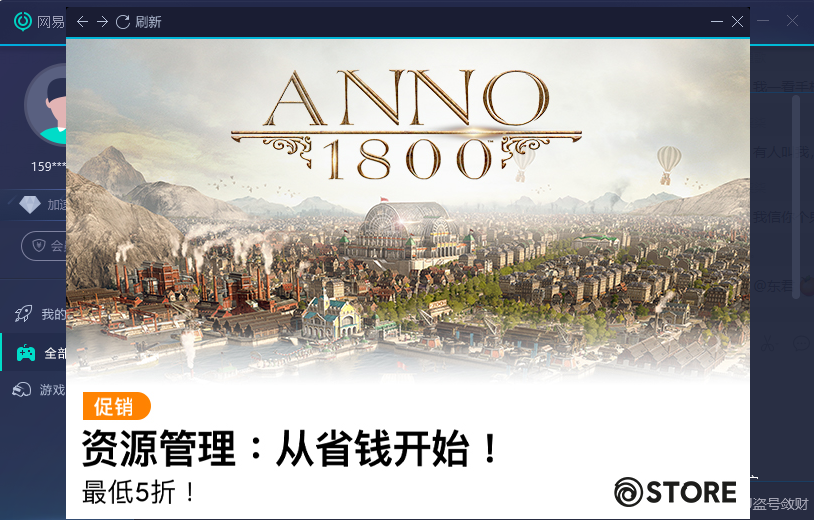Click the orange 促销 promotion badge
Screen dimensions: 814x520
[x=116, y=406]
